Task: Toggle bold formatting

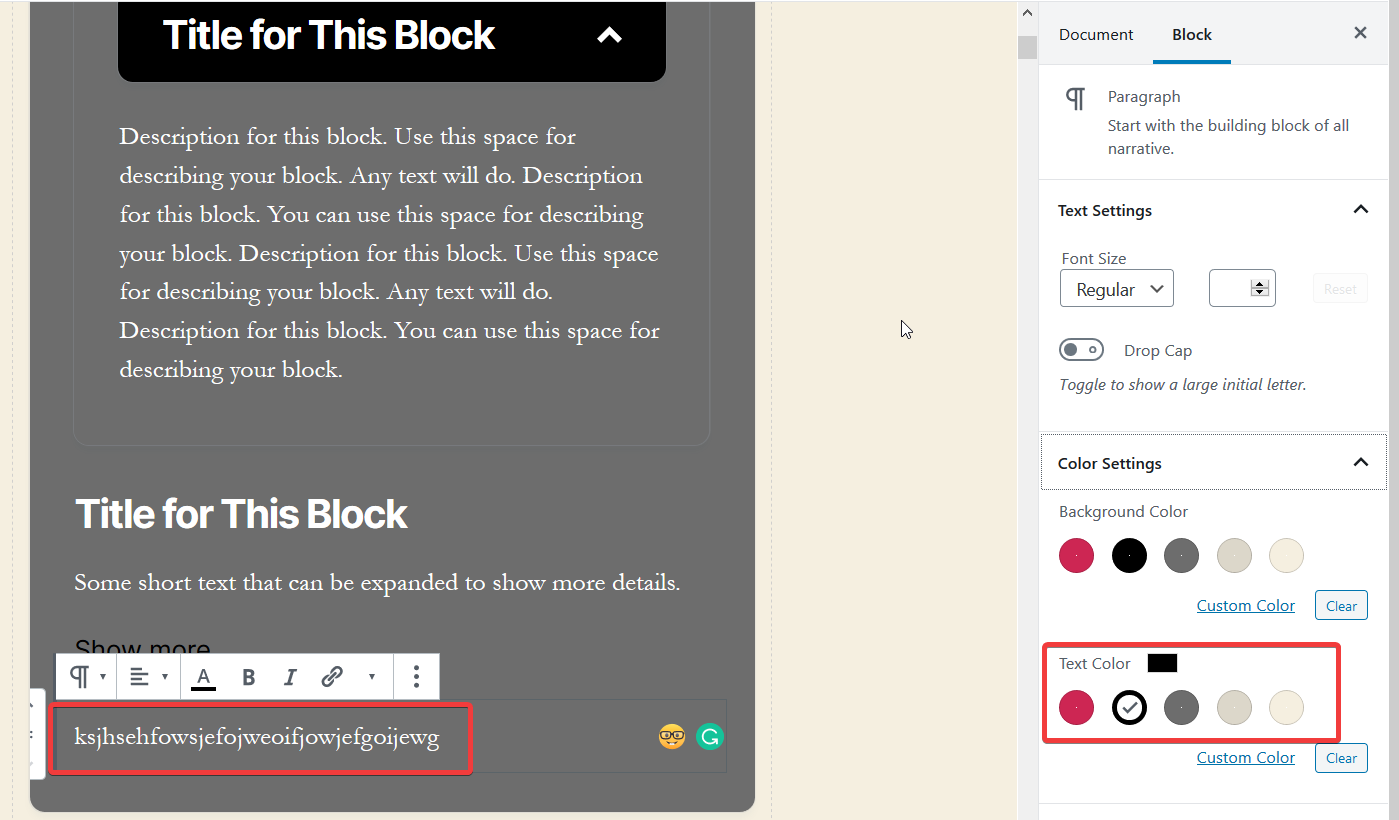Action: (249, 677)
